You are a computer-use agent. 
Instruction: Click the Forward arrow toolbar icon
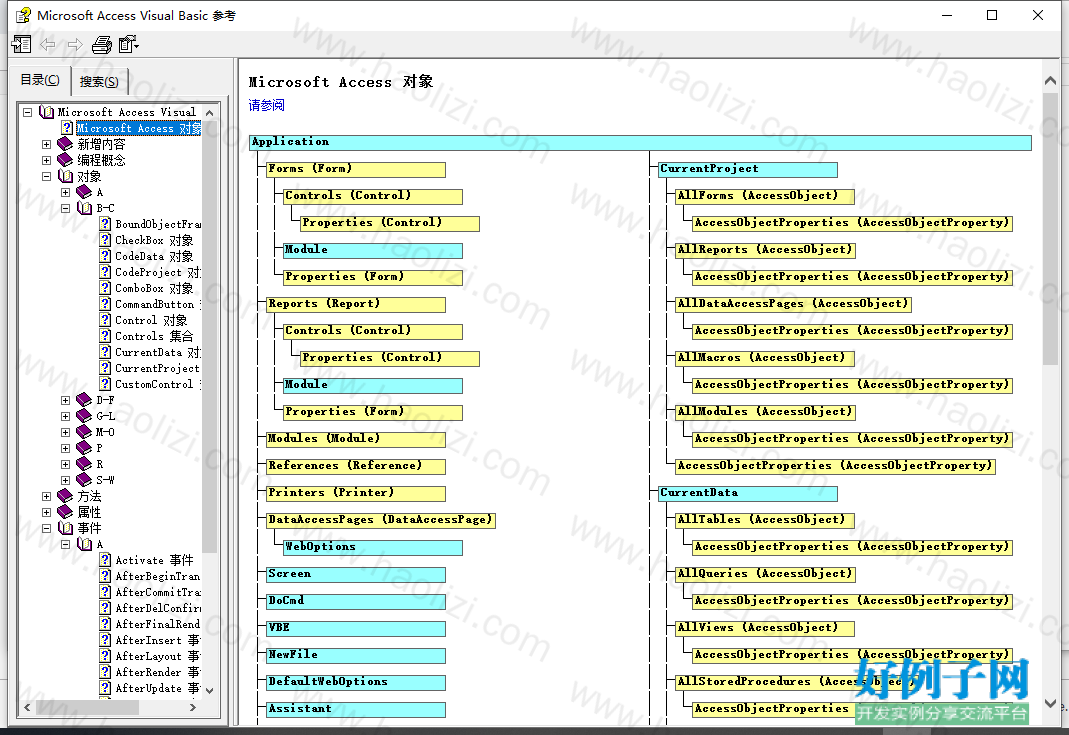tap(74, 45)
